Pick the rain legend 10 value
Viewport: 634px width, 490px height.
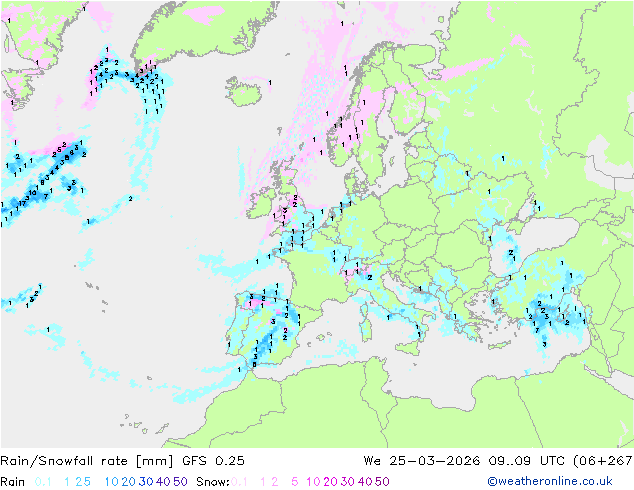click(112, 482)
